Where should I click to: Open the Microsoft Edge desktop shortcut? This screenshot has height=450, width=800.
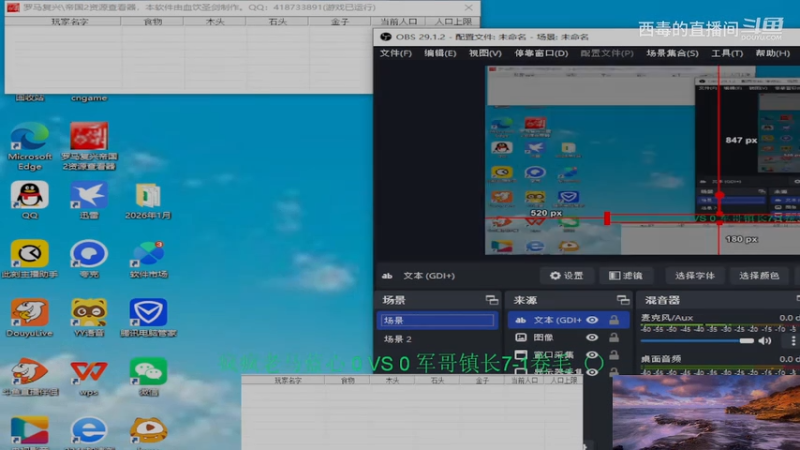coord(30,145)
